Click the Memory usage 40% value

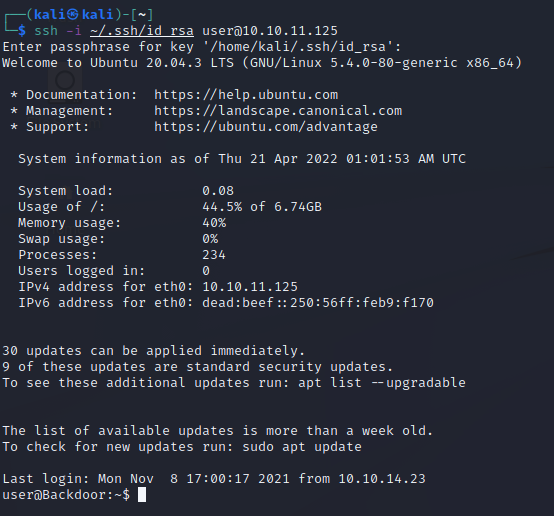(214, 223)
